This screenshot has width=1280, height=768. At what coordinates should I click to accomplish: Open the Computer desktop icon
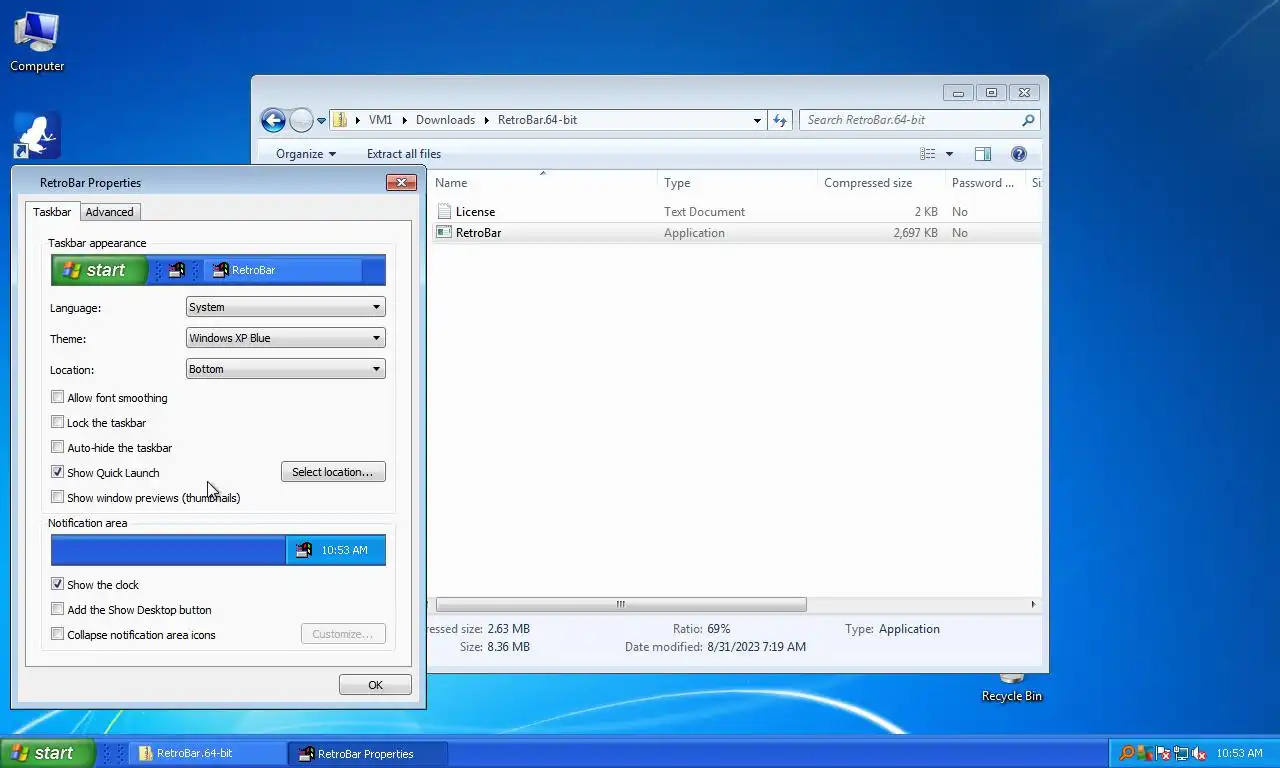pyautogui.click(x=37, y=42)
